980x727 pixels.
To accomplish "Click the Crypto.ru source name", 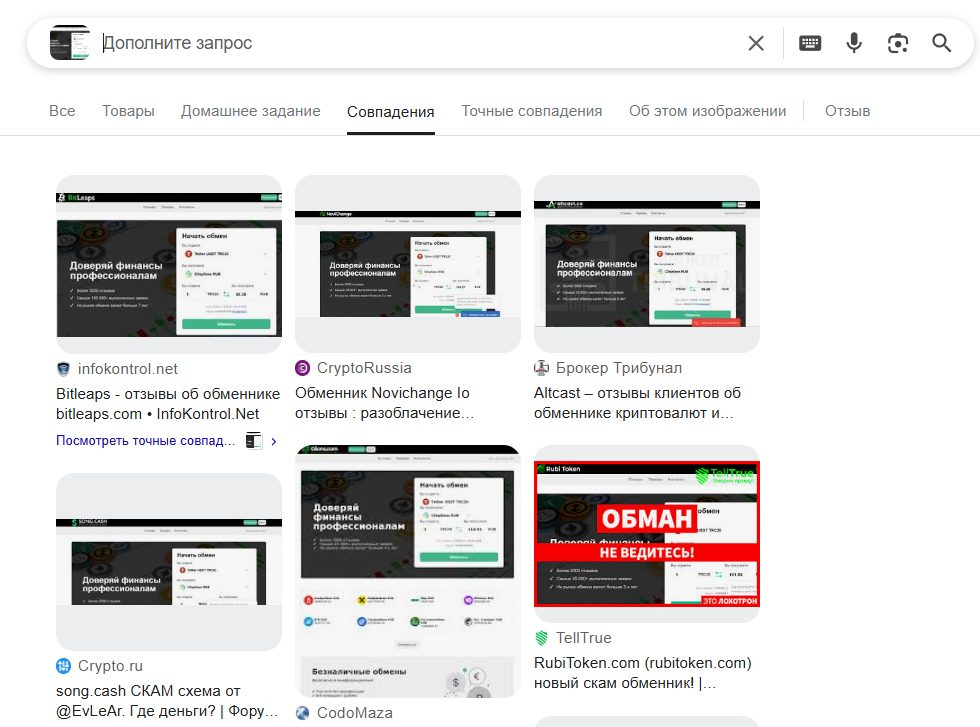I will click(110, 666).
